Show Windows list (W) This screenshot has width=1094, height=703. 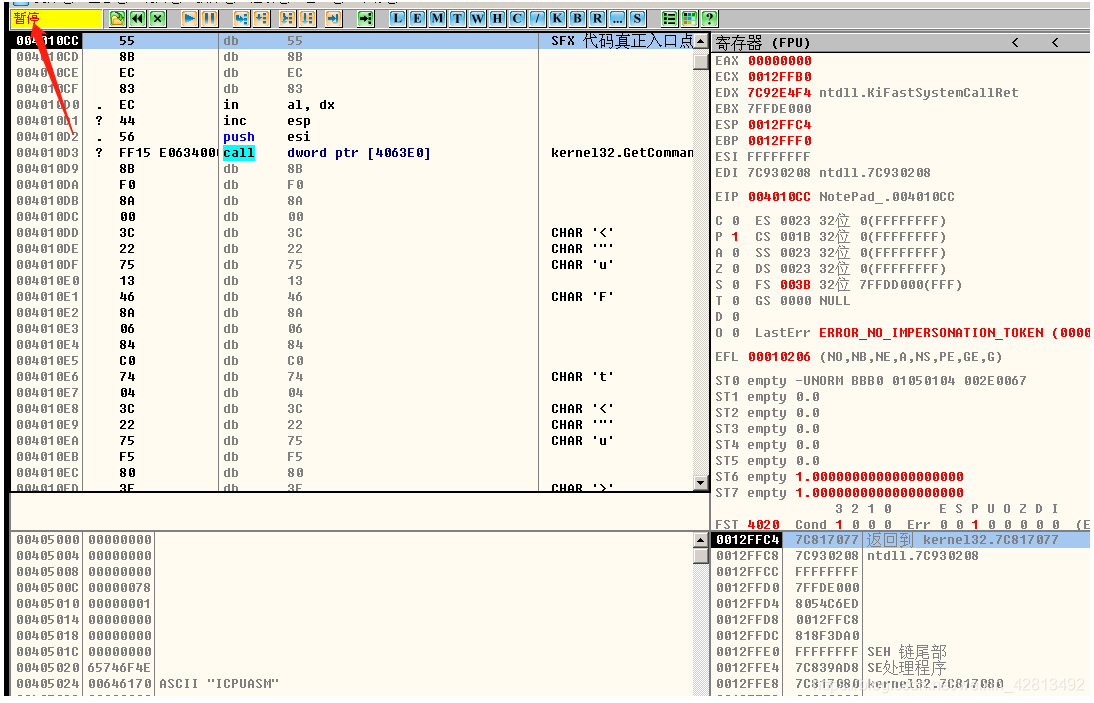click(x=477, y=19)
